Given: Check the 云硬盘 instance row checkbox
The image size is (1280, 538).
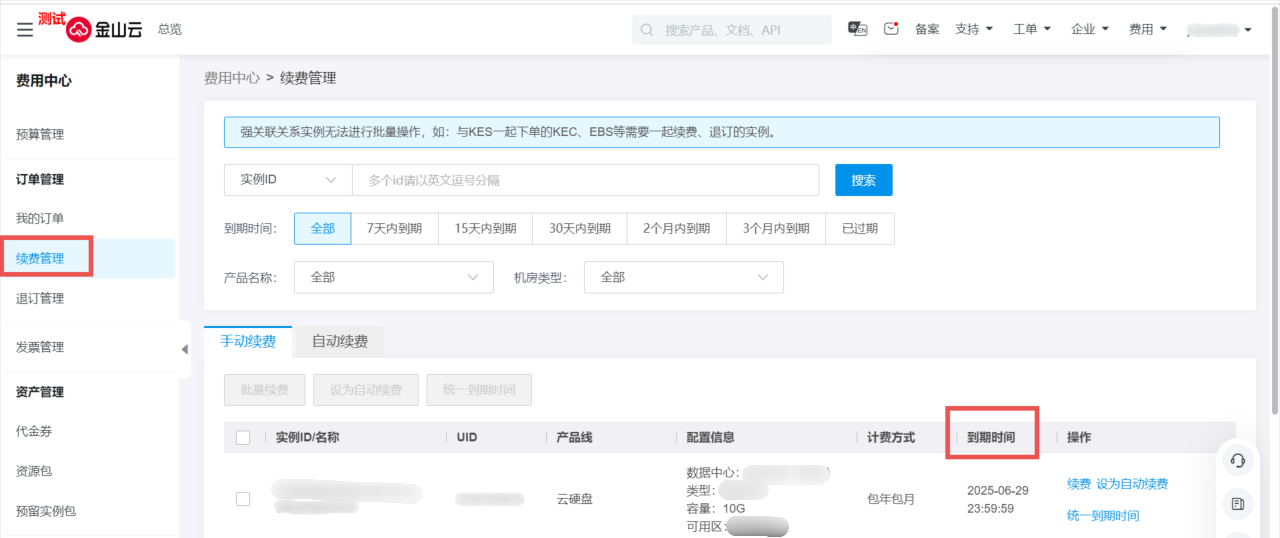Looking at the screenshot, I should (243, 499).
